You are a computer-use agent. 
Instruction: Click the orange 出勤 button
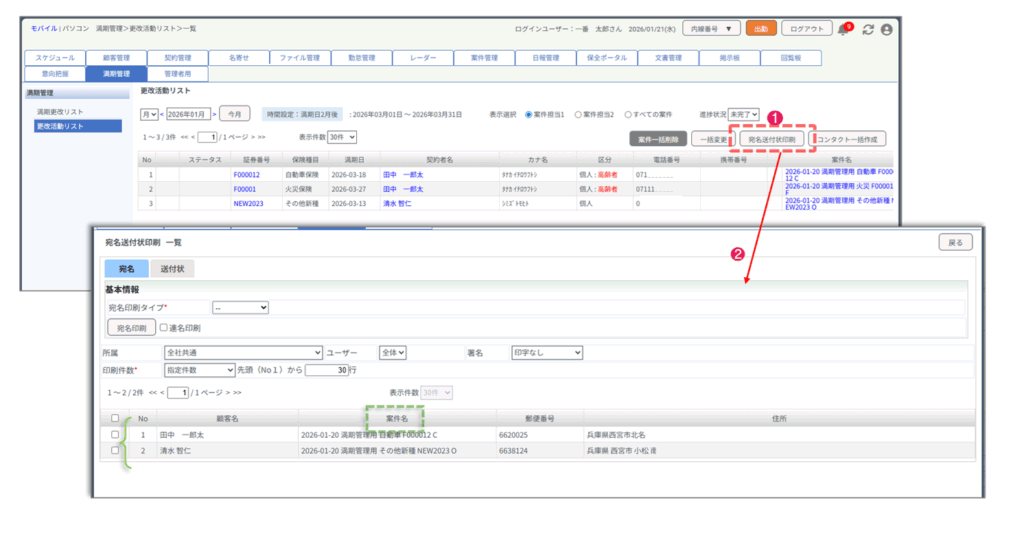click(761, 29)
